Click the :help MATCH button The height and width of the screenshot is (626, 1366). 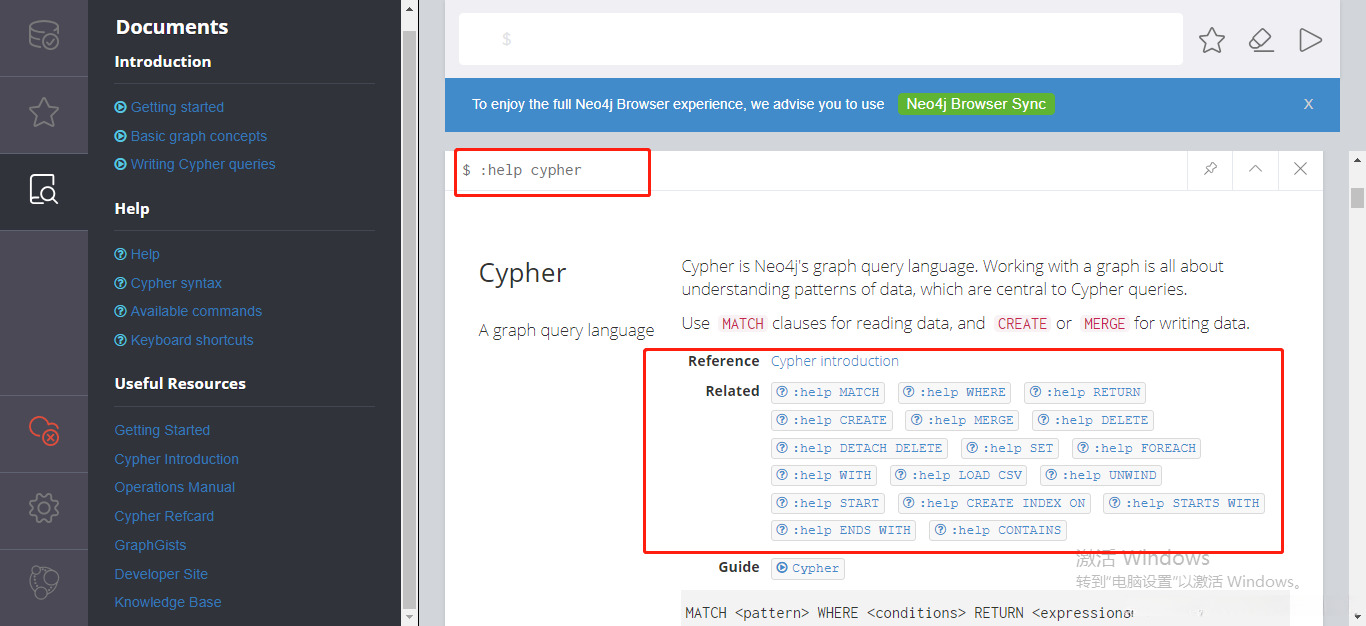pos(828,392)
